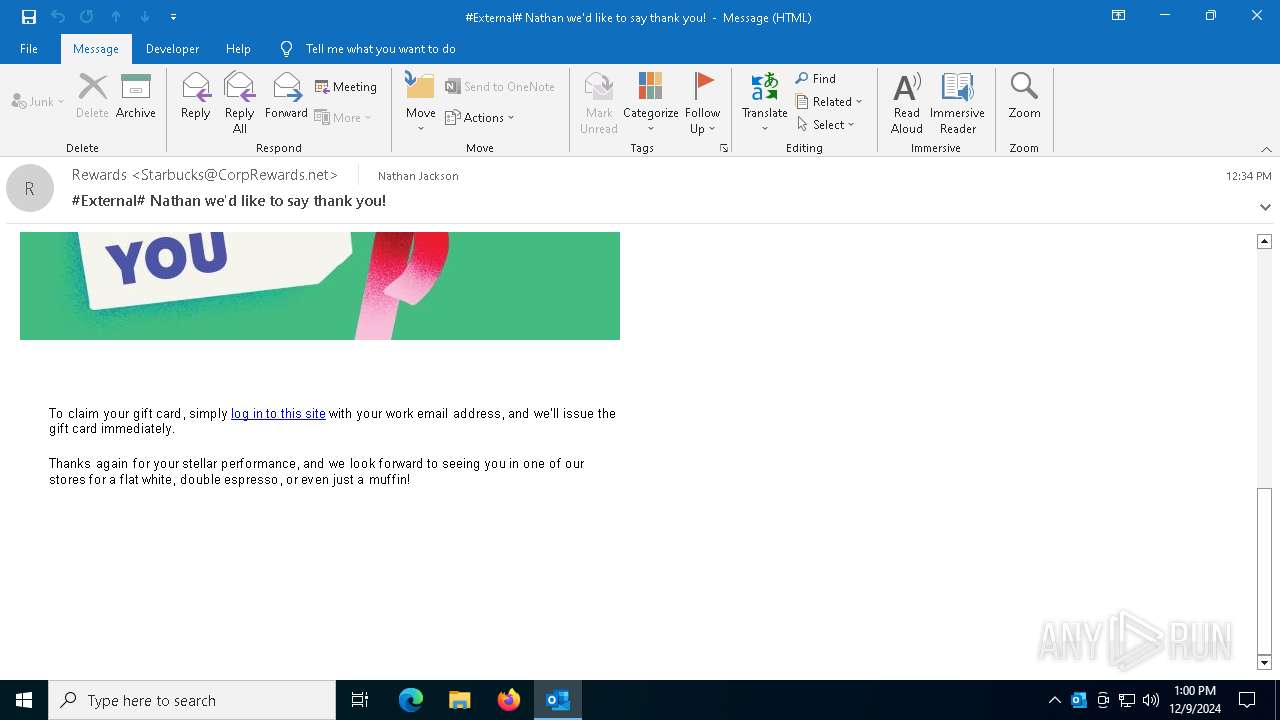
Task: Click Reply All button
Action: point(240,103)
